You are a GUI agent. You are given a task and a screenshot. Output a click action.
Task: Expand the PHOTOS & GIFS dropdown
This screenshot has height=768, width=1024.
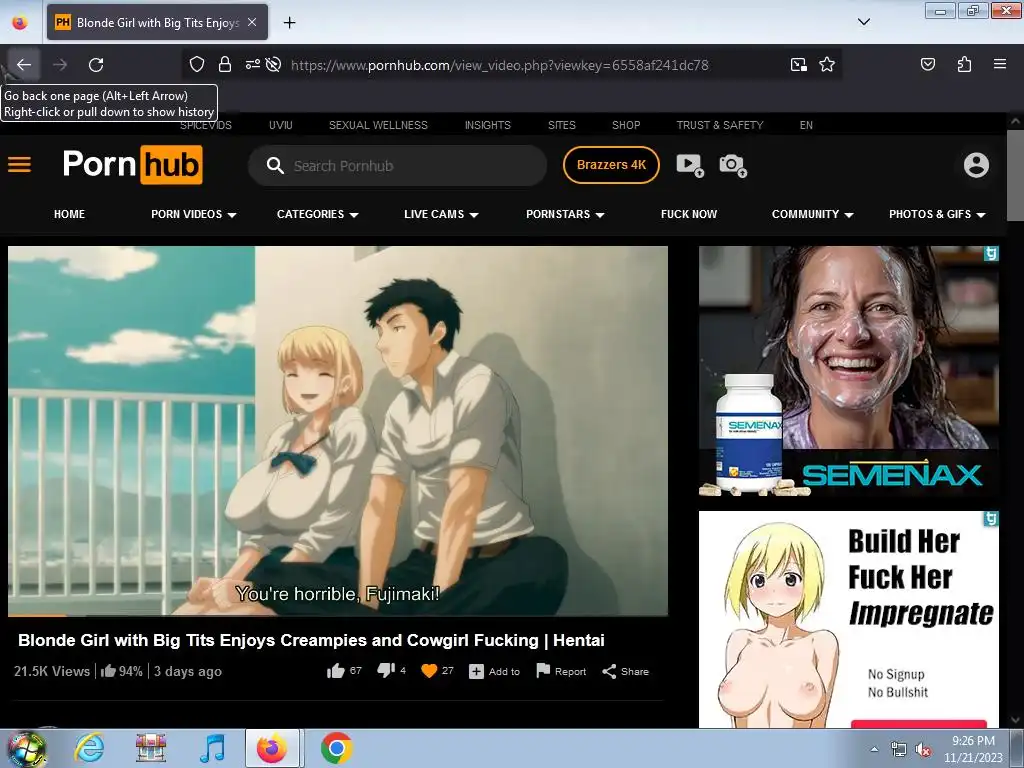936,214
